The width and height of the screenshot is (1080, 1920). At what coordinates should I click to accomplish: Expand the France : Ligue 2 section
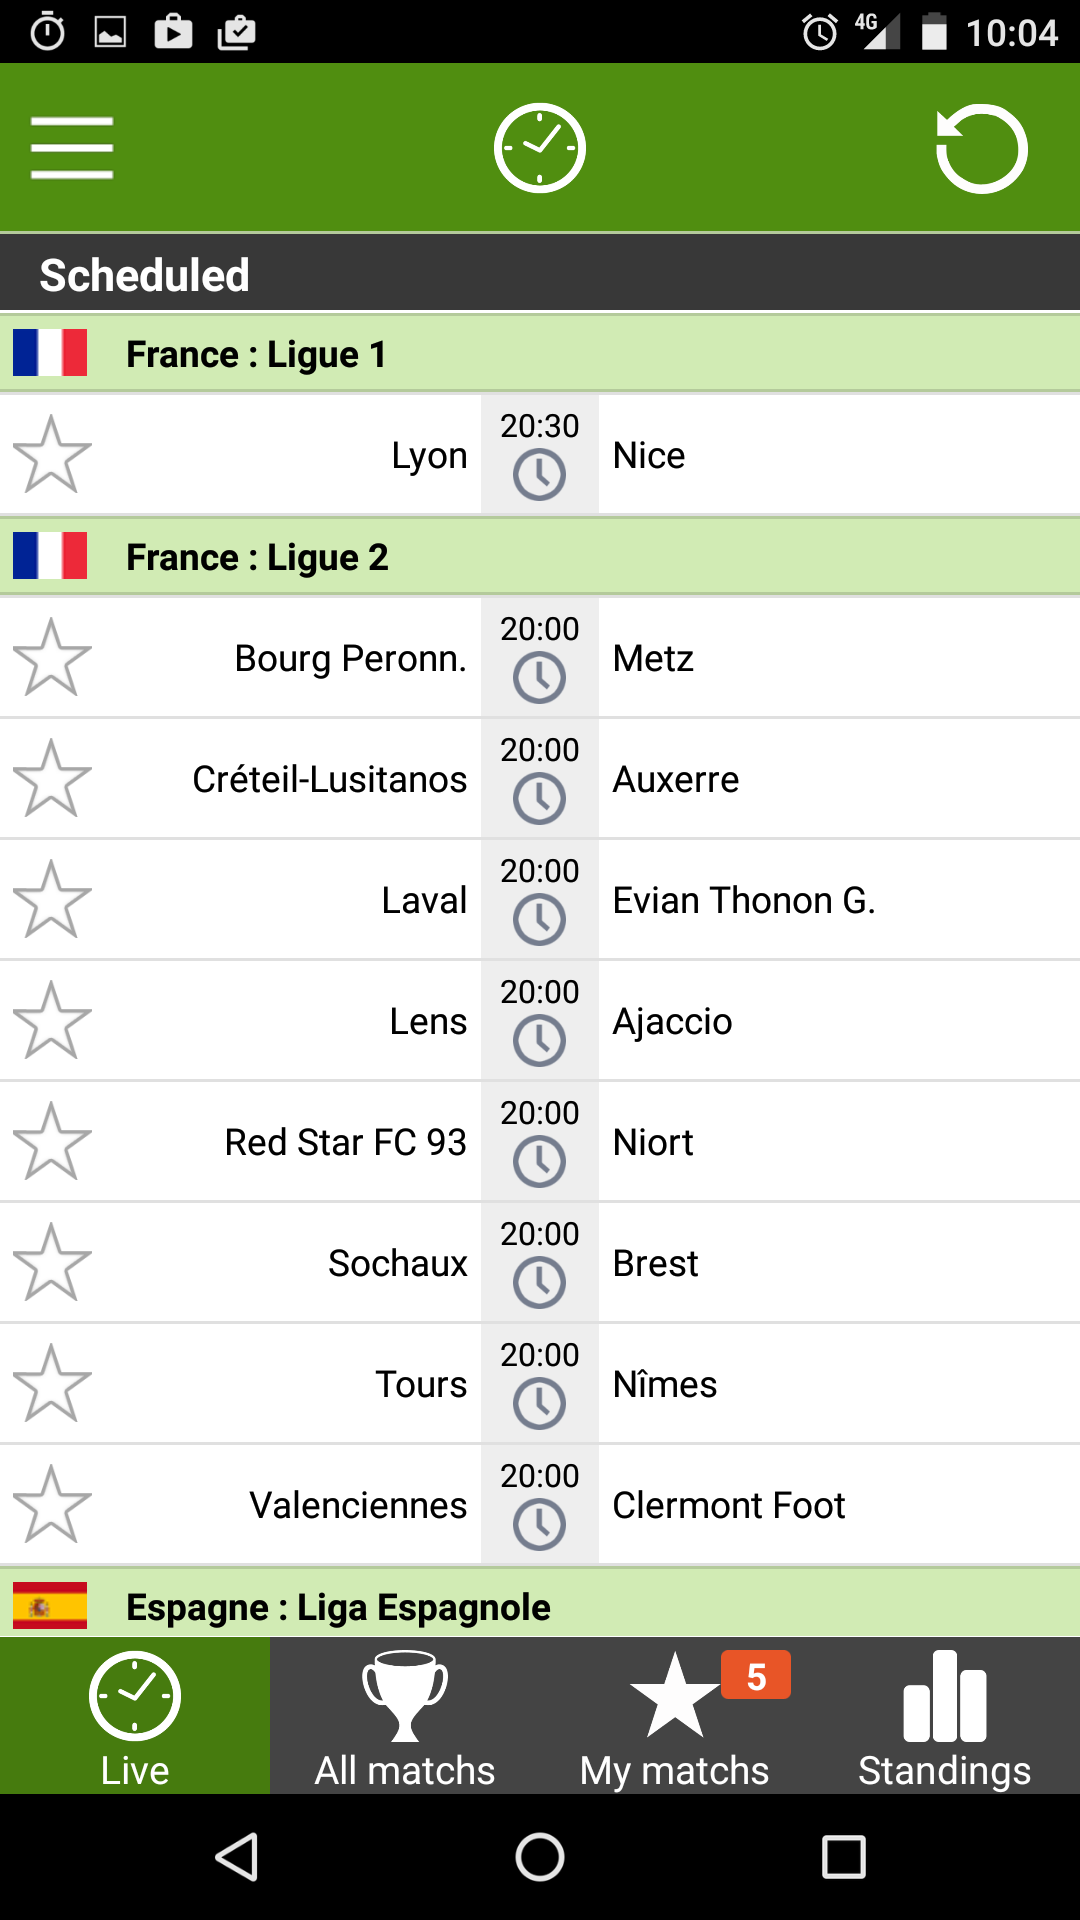tap(540, 557)
